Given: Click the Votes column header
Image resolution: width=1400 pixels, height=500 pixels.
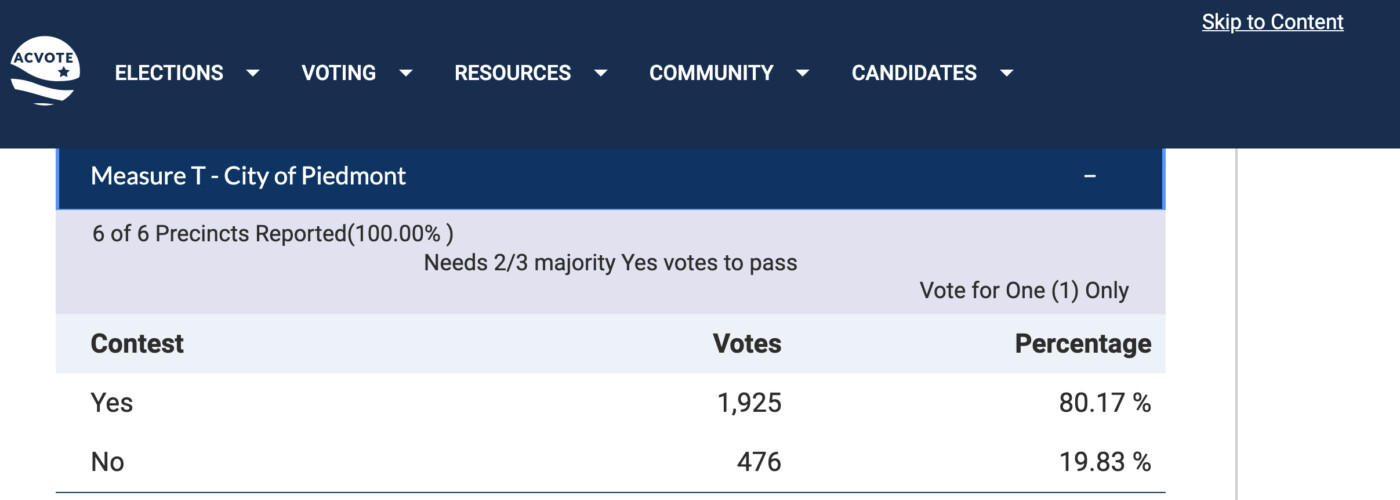Looking at the screenshot, I should (x=747, y=344).
